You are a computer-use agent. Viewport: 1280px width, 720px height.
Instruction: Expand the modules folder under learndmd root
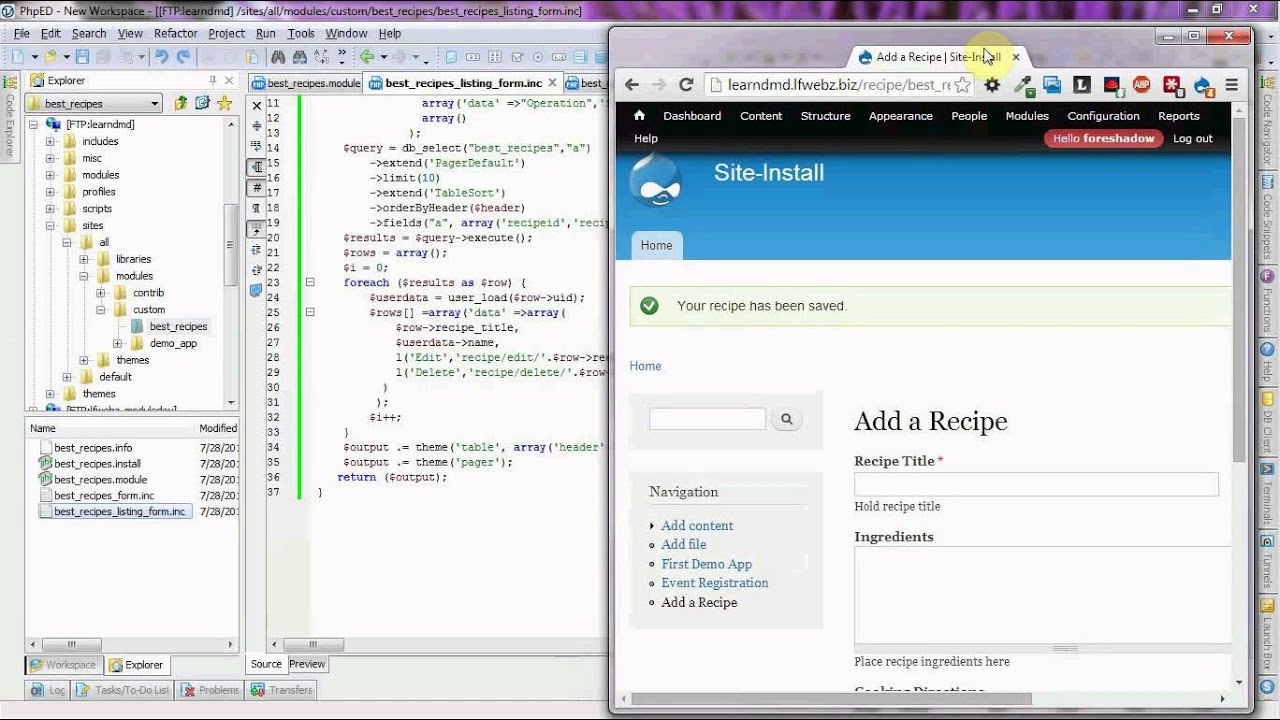[x=50, y=175]
